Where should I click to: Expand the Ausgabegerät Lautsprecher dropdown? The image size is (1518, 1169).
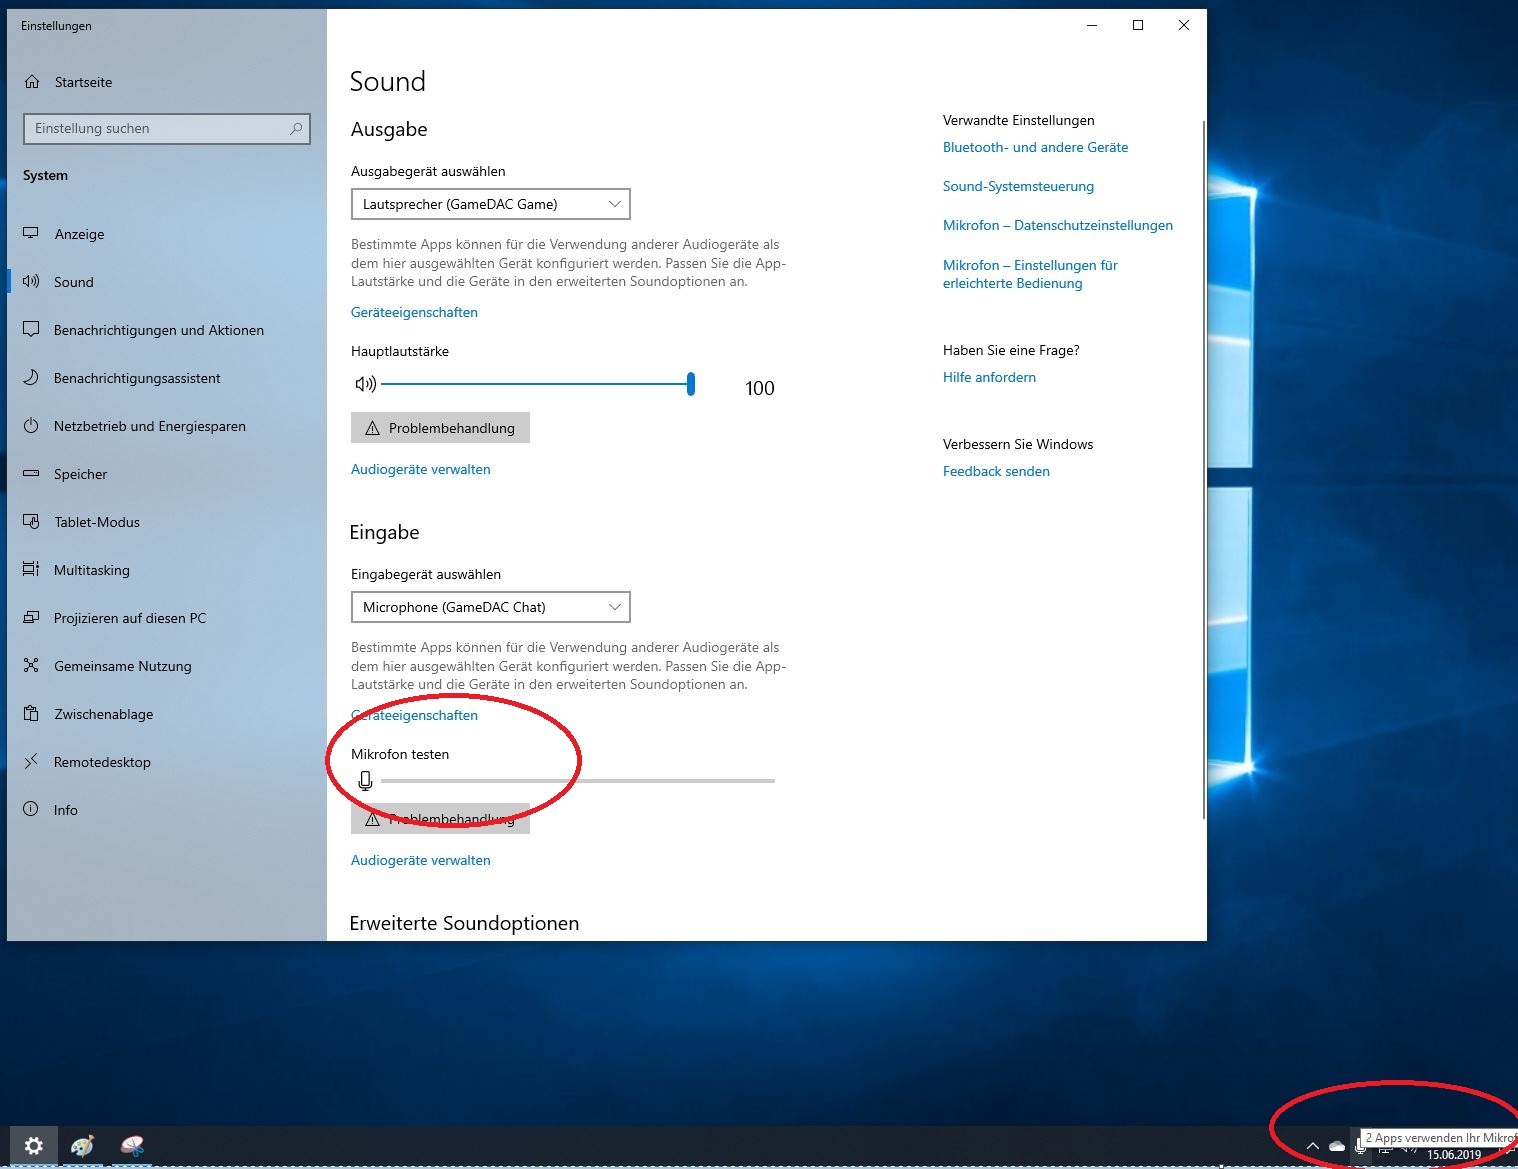click(491, 204)
